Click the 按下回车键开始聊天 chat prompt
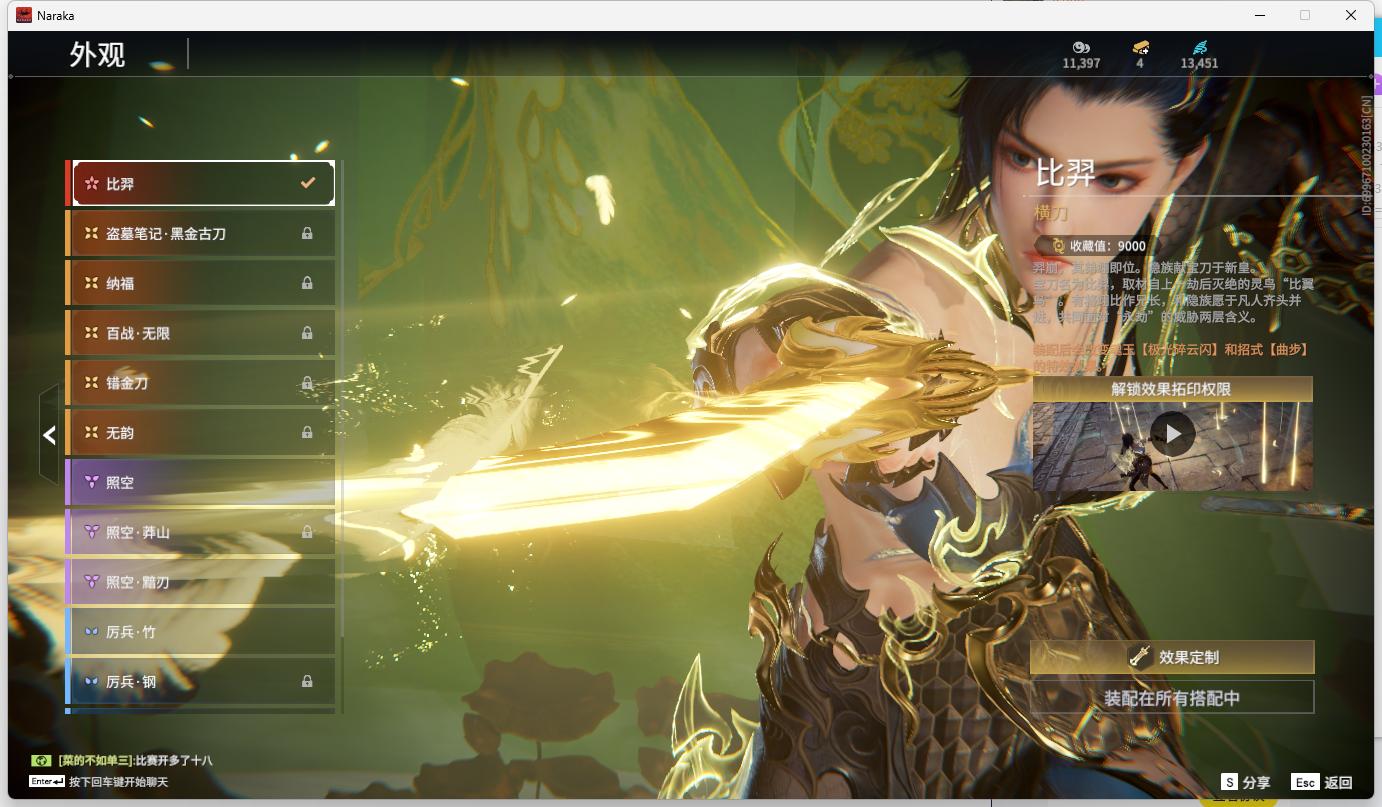Screen dimensions: 1382x807 pyautogui.click(x=118, y=782)
